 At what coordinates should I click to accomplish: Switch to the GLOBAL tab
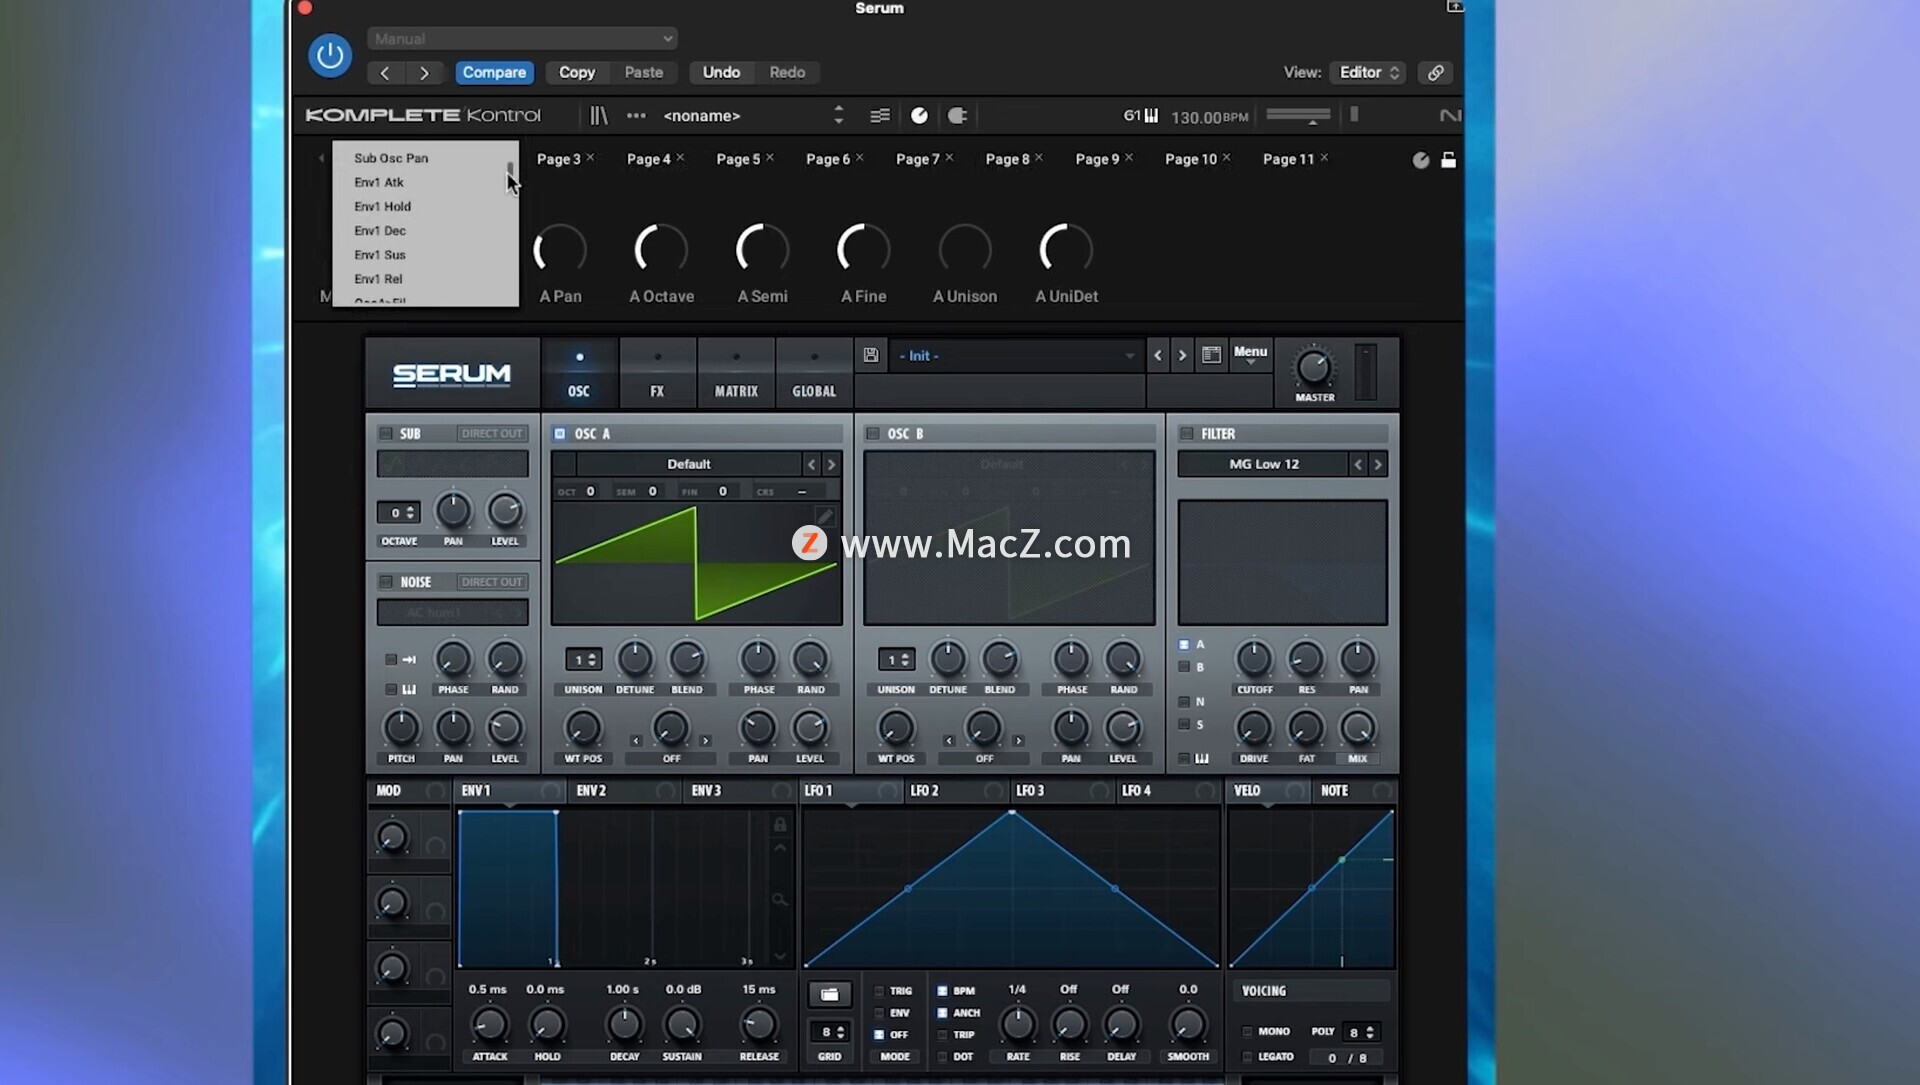click(x=814, y=373)
